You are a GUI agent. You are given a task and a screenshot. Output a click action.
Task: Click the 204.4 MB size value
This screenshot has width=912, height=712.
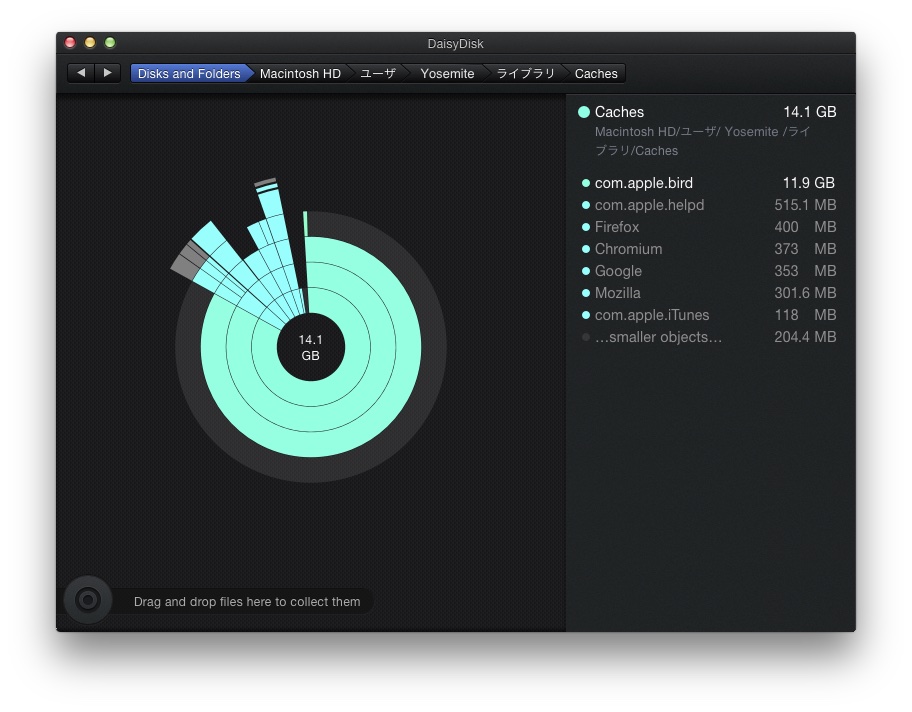pyautogui.click(x=805, y=337)
